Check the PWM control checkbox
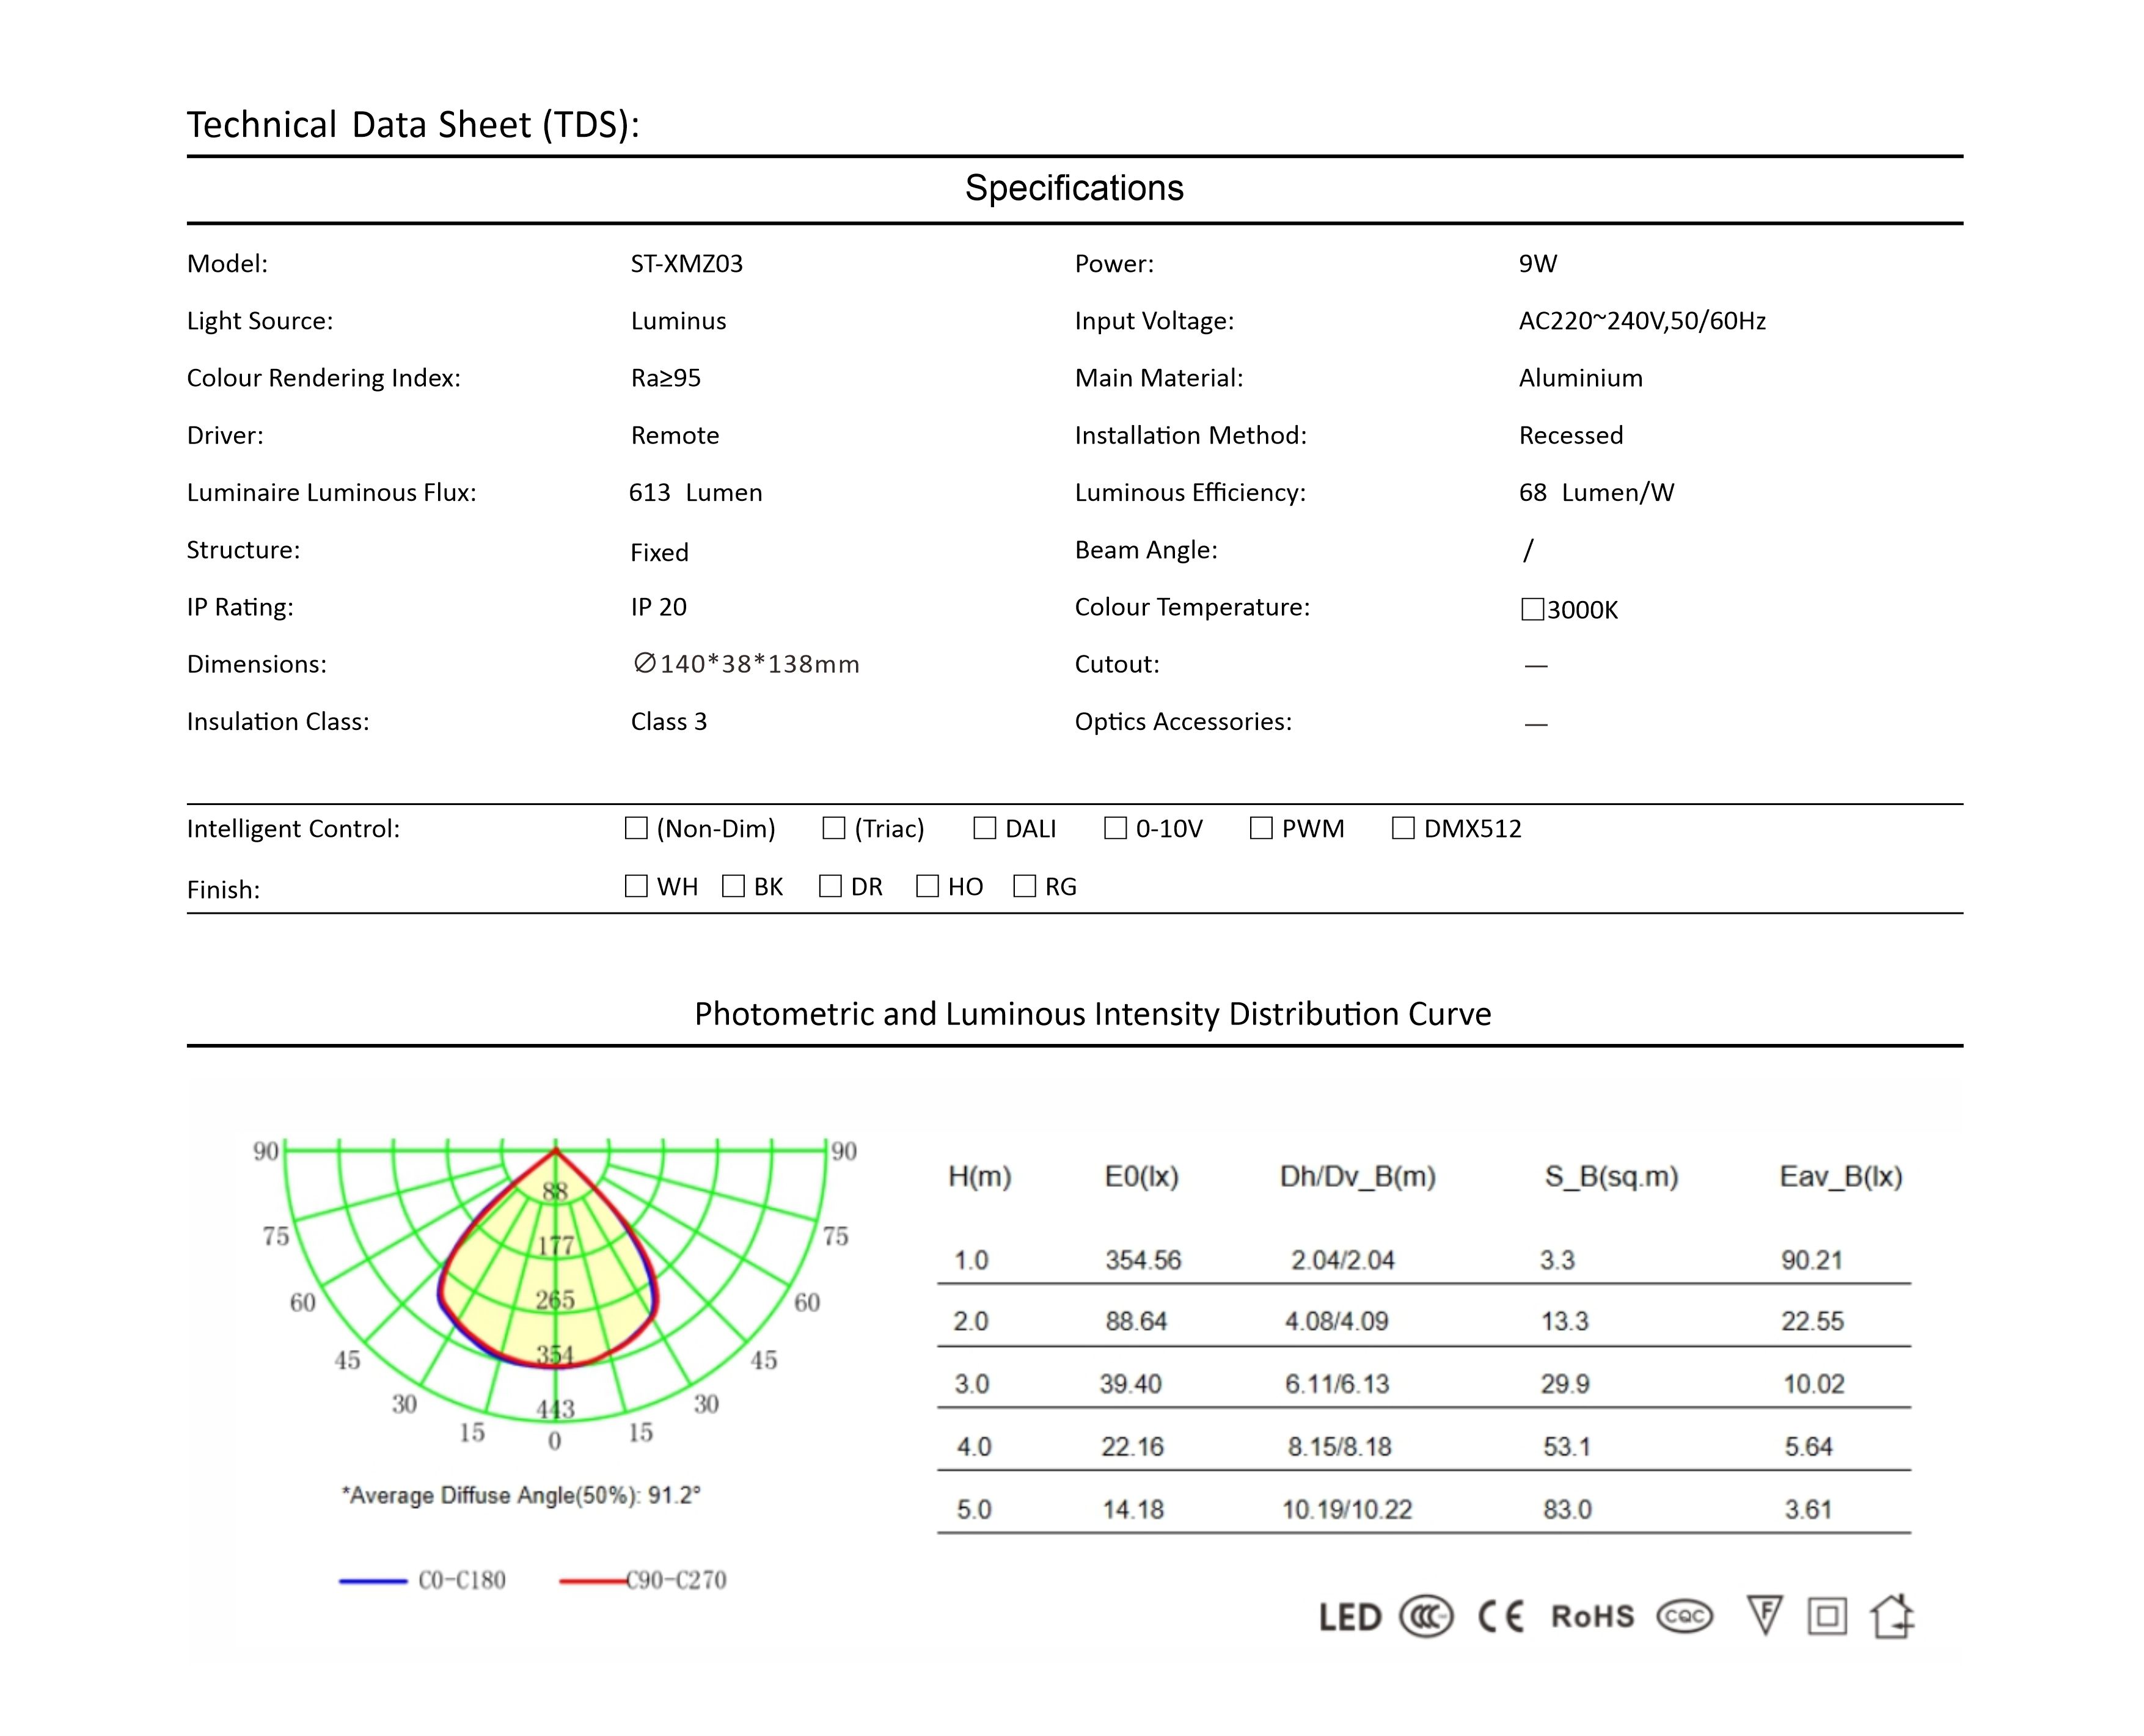This screenshot has width=2144, height=1736. click(x=1261, y=828)
